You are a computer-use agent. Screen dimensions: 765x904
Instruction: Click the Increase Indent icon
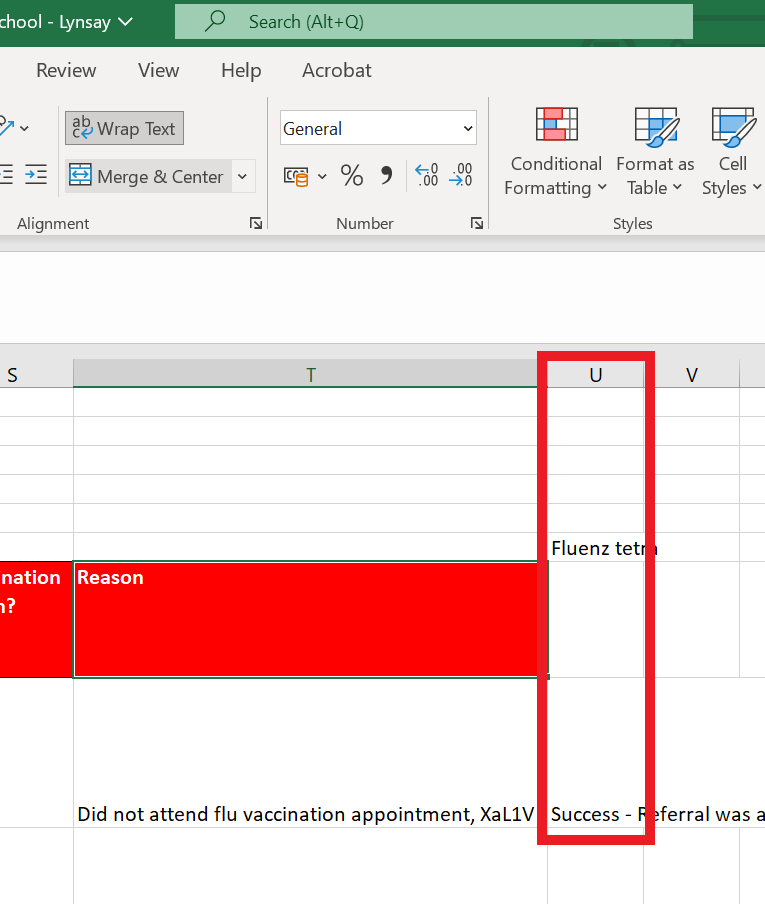click(36, 175)
